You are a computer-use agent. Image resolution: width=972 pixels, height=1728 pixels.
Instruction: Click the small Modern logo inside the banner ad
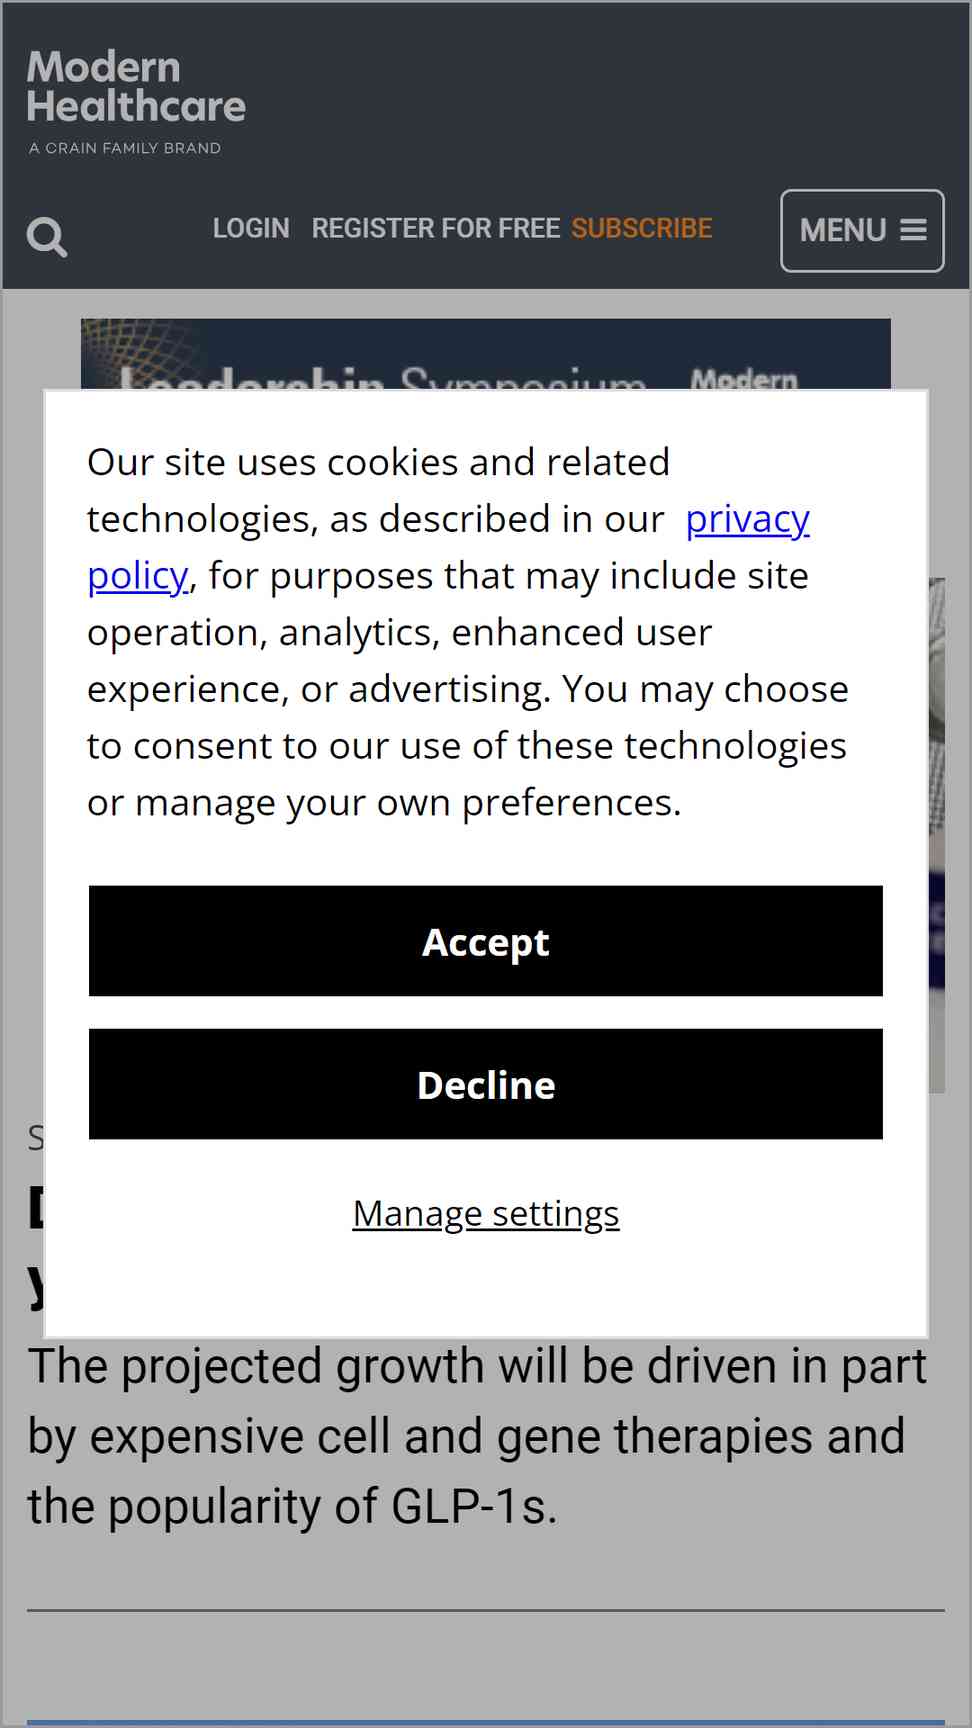pyautogui.click(x=744, y=379)
